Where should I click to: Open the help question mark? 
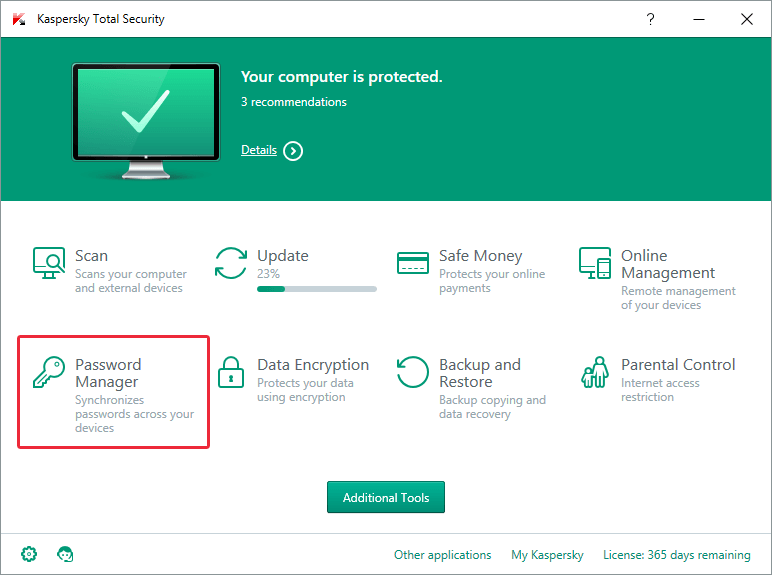pos(650,19)
